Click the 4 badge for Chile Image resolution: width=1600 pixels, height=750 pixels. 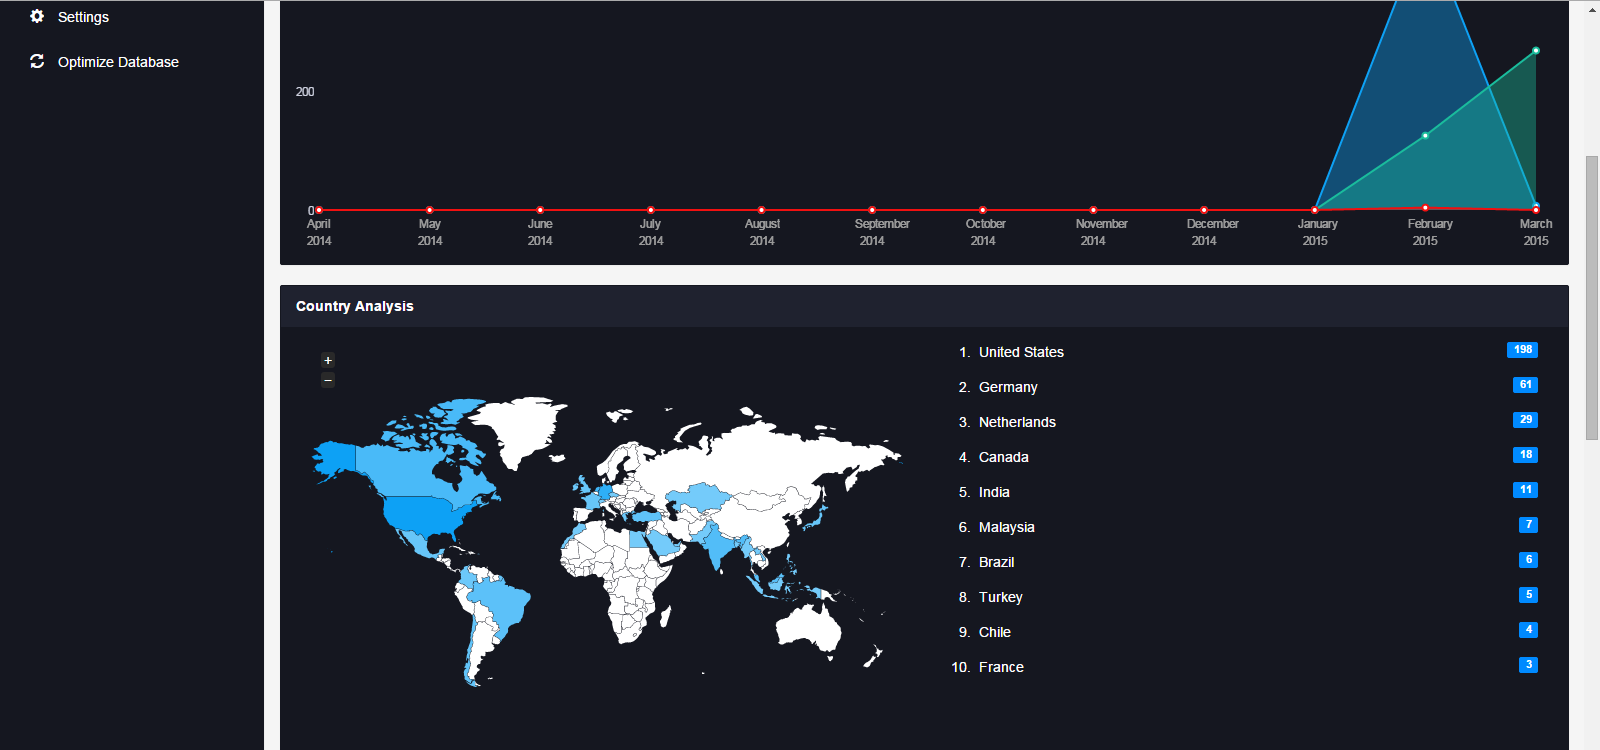click(1528, 630)
